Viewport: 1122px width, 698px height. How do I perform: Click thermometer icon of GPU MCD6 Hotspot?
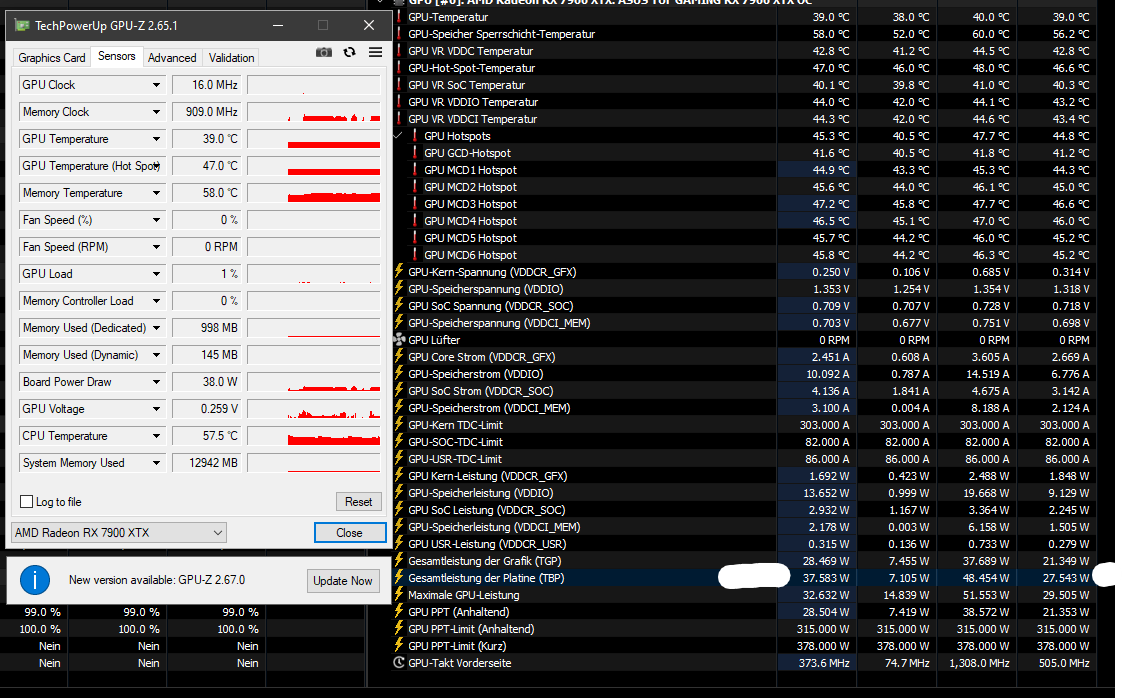pos(415,255)
